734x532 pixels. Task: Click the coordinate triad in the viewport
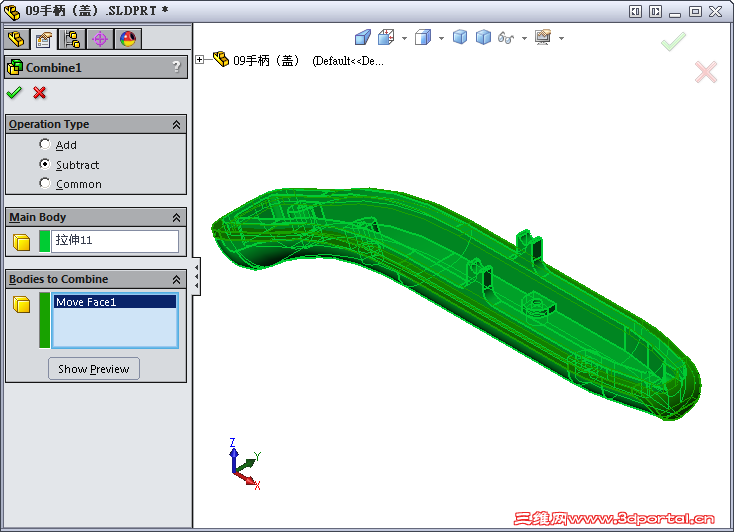click(x=245, y=465)
